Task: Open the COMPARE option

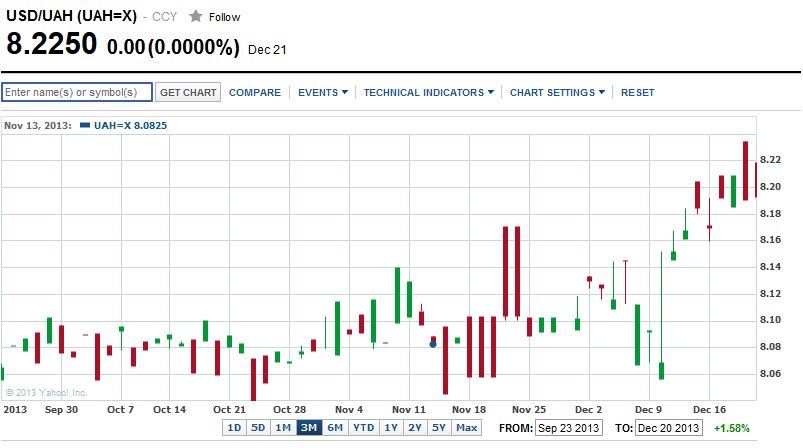Action: coord(255,93)
